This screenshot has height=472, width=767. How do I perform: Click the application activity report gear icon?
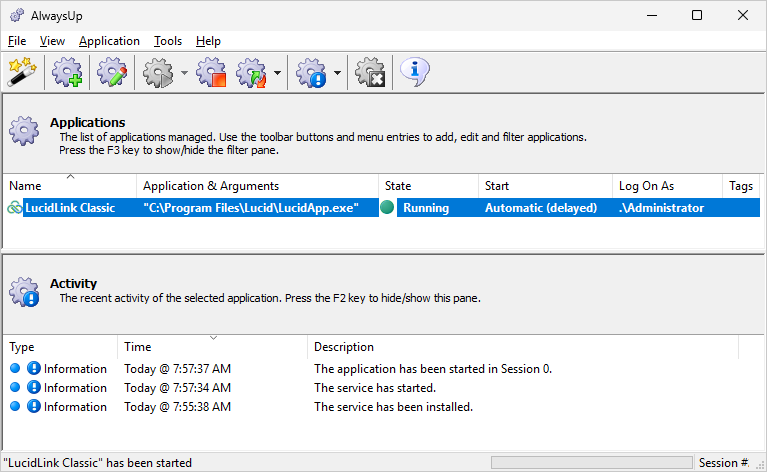tap(311, 72)
